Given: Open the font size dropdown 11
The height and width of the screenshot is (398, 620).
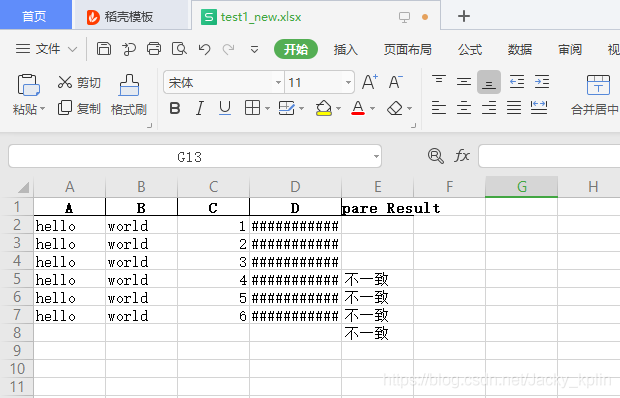Looking at the screenshot, I should [x=348, y=83].
